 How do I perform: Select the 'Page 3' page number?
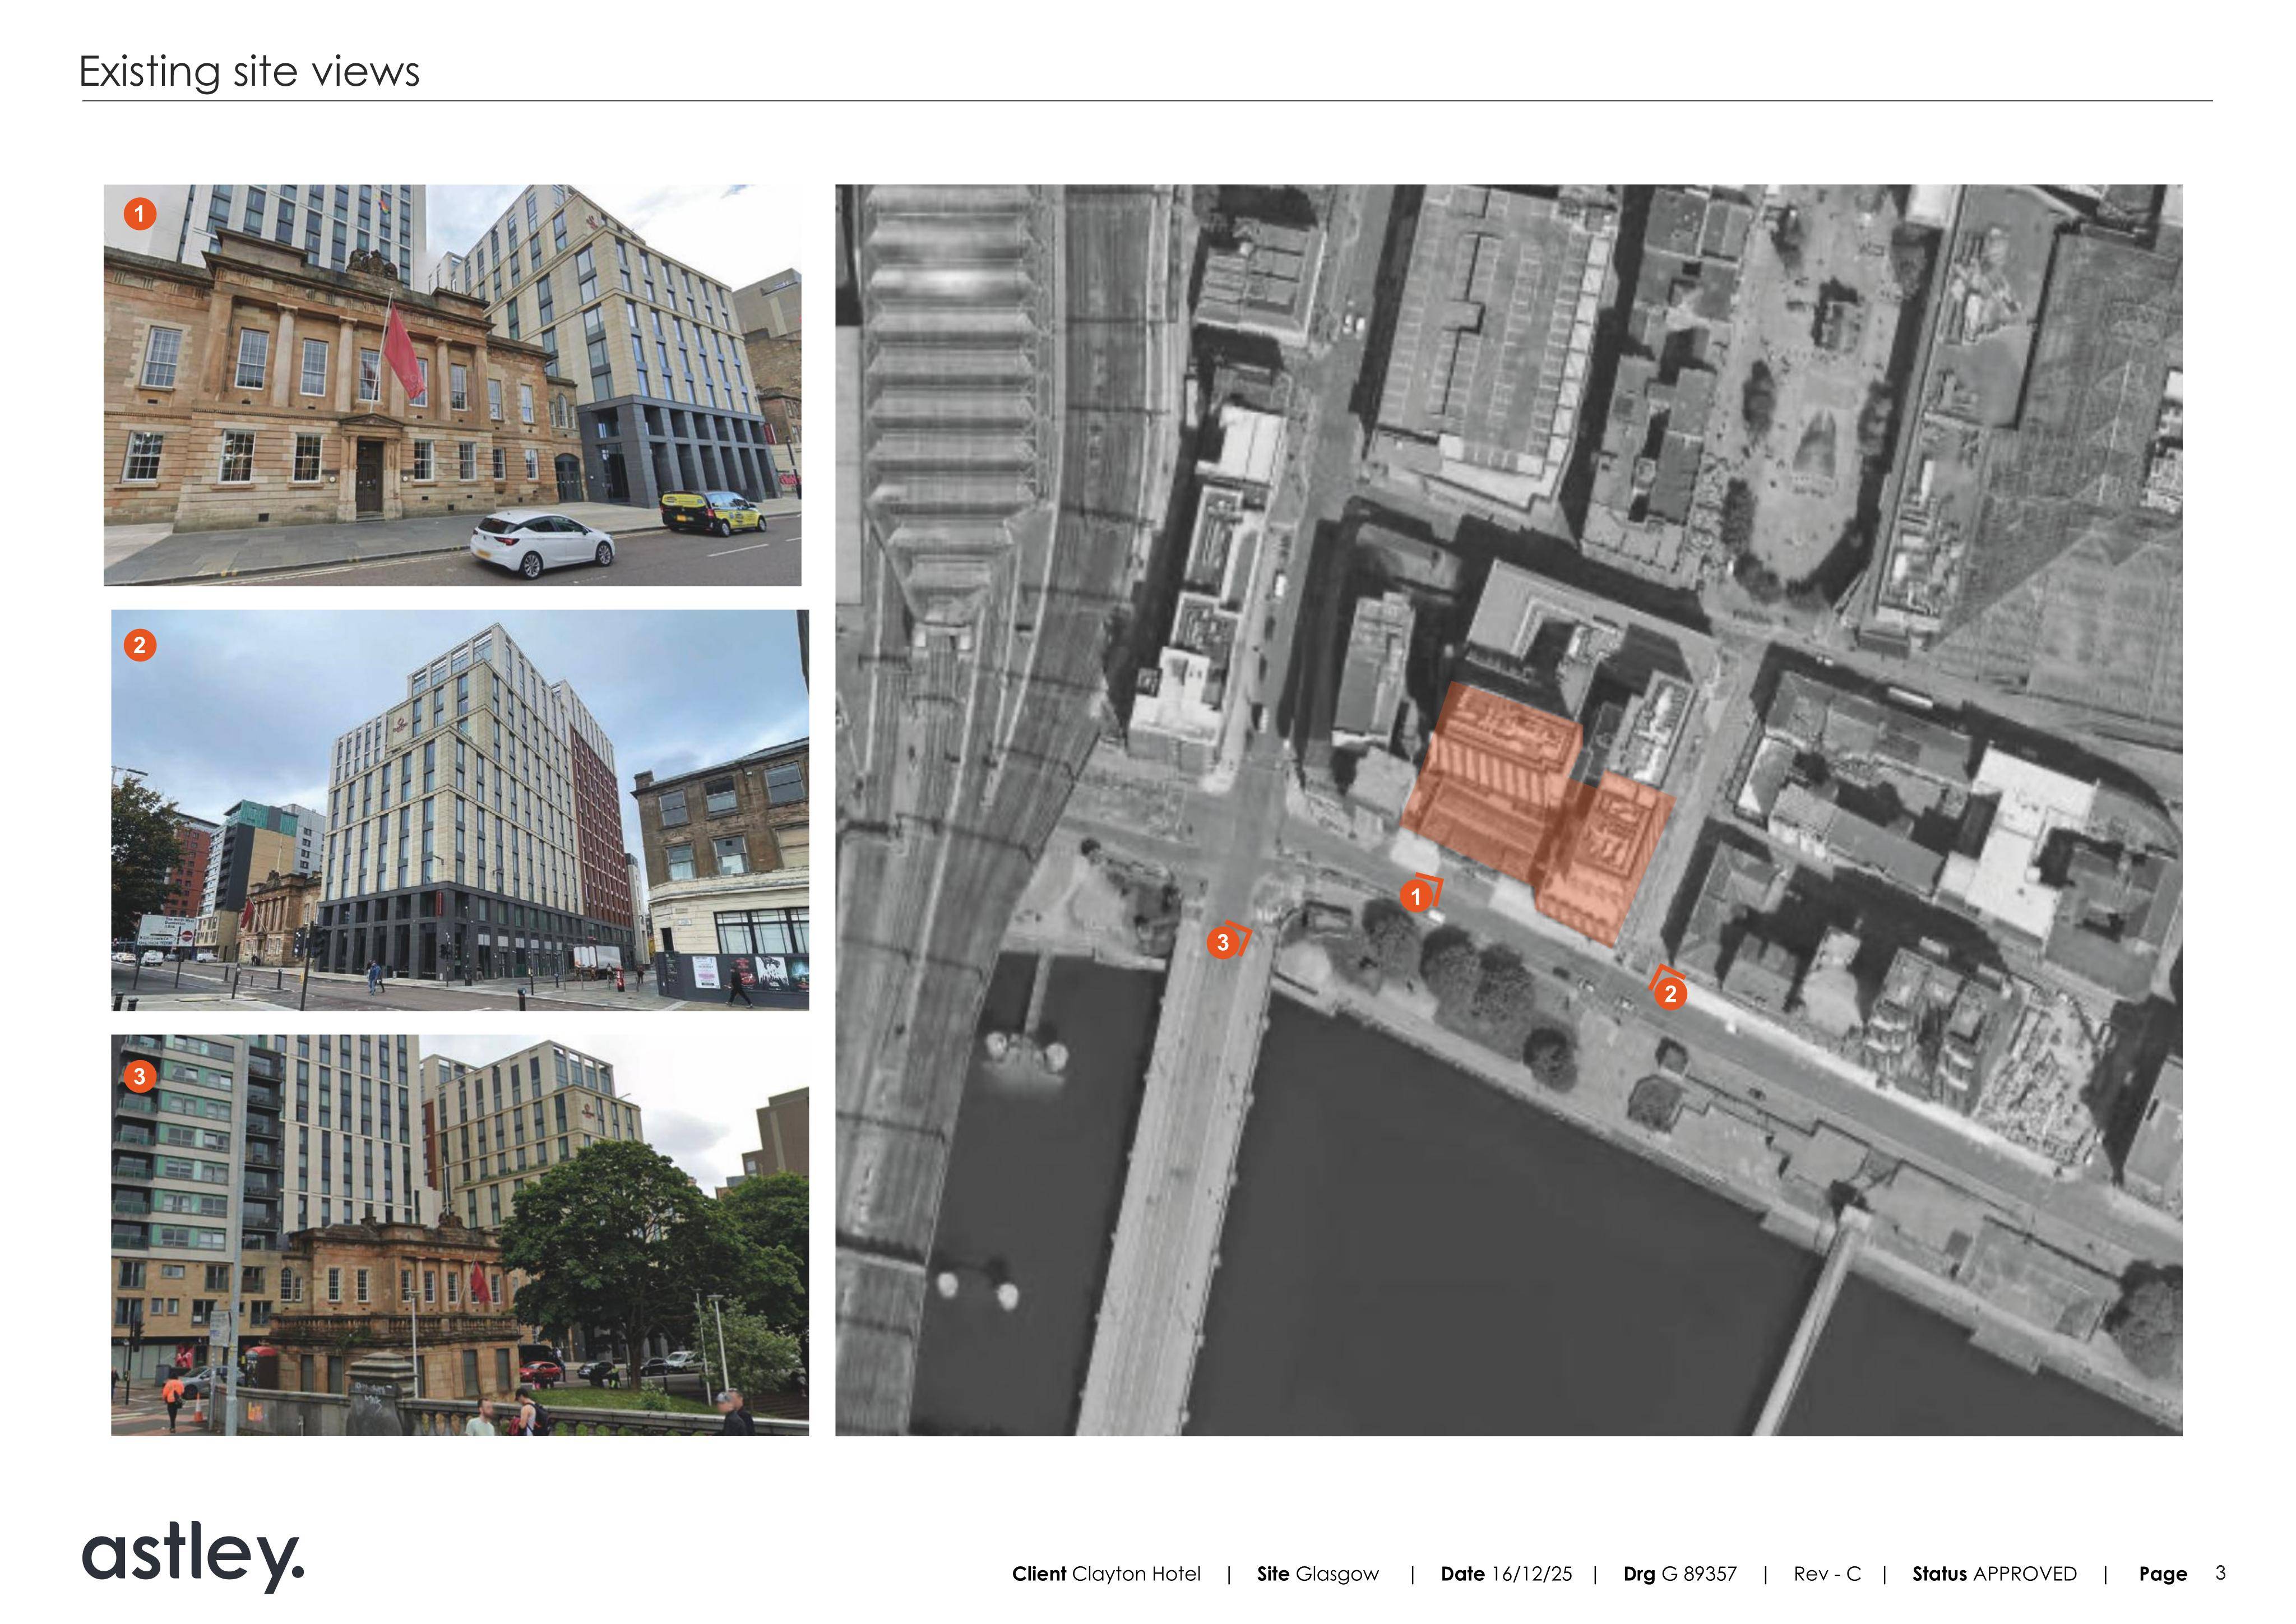(2182, 1574)
